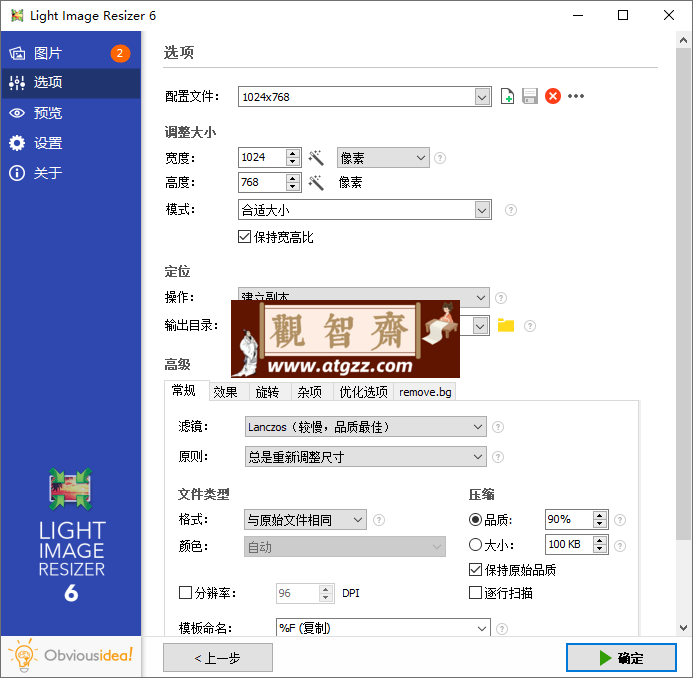Click the red delete profile icon
This screenshot has height=678, width=693.
552,96
